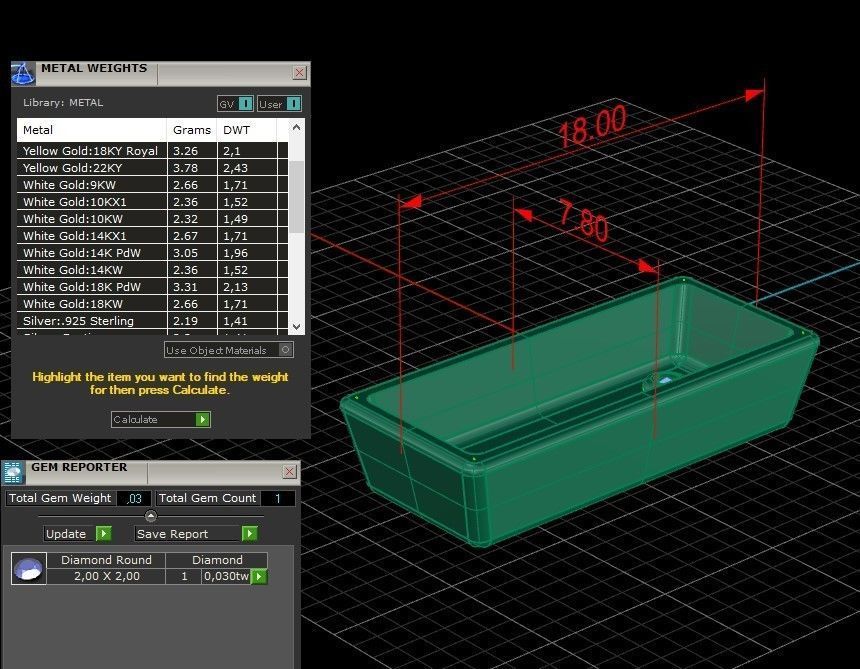
Task: Click the 2,00 X 2,00 gem size cell
Action: click(106, 576)
